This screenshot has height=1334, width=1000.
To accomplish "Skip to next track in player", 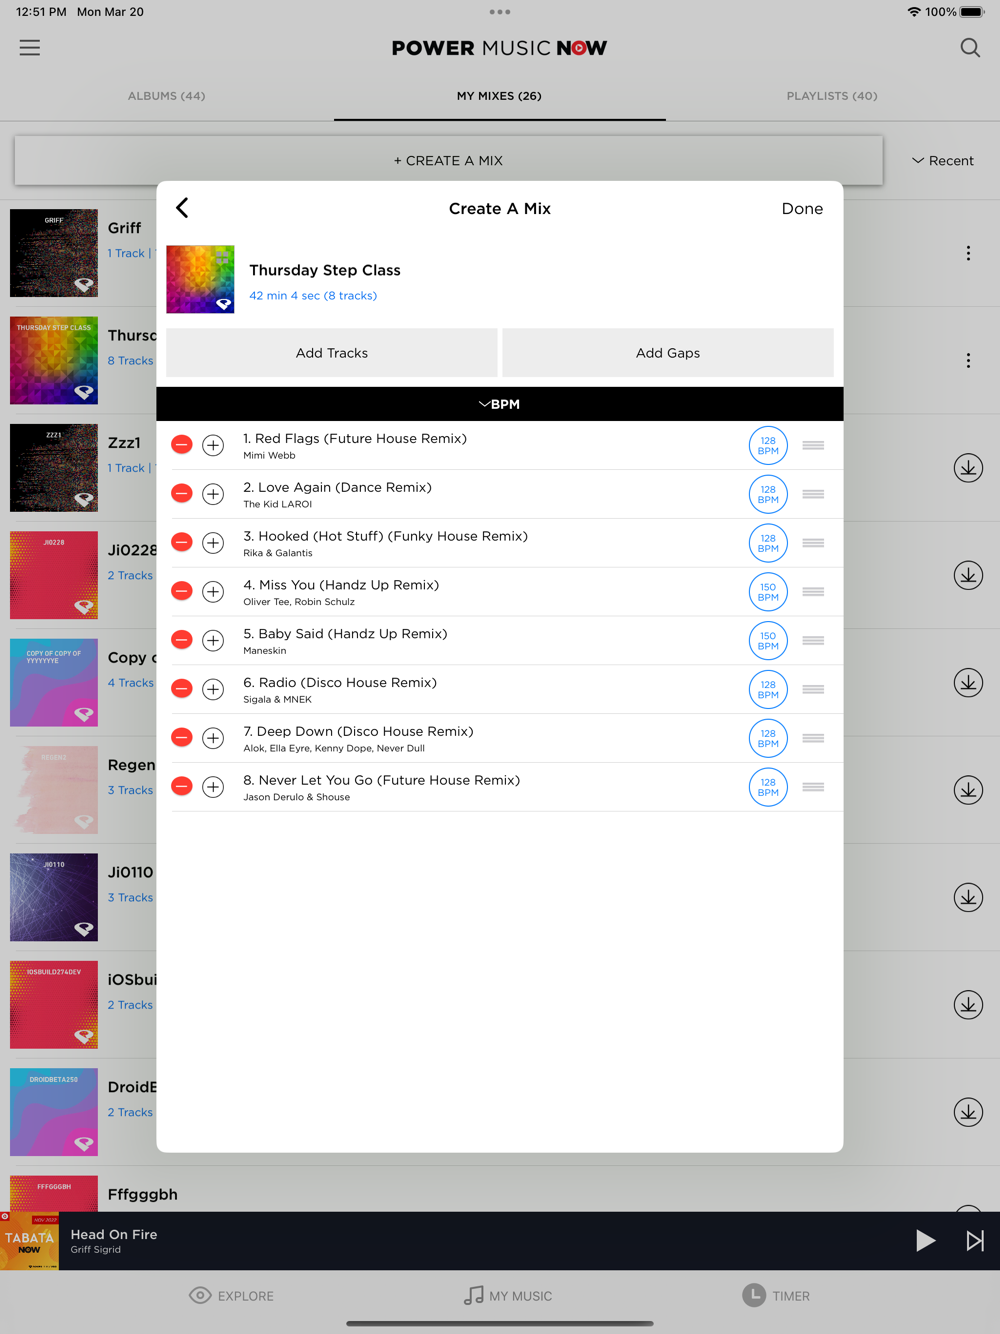I will click(x=975, y=1241).
